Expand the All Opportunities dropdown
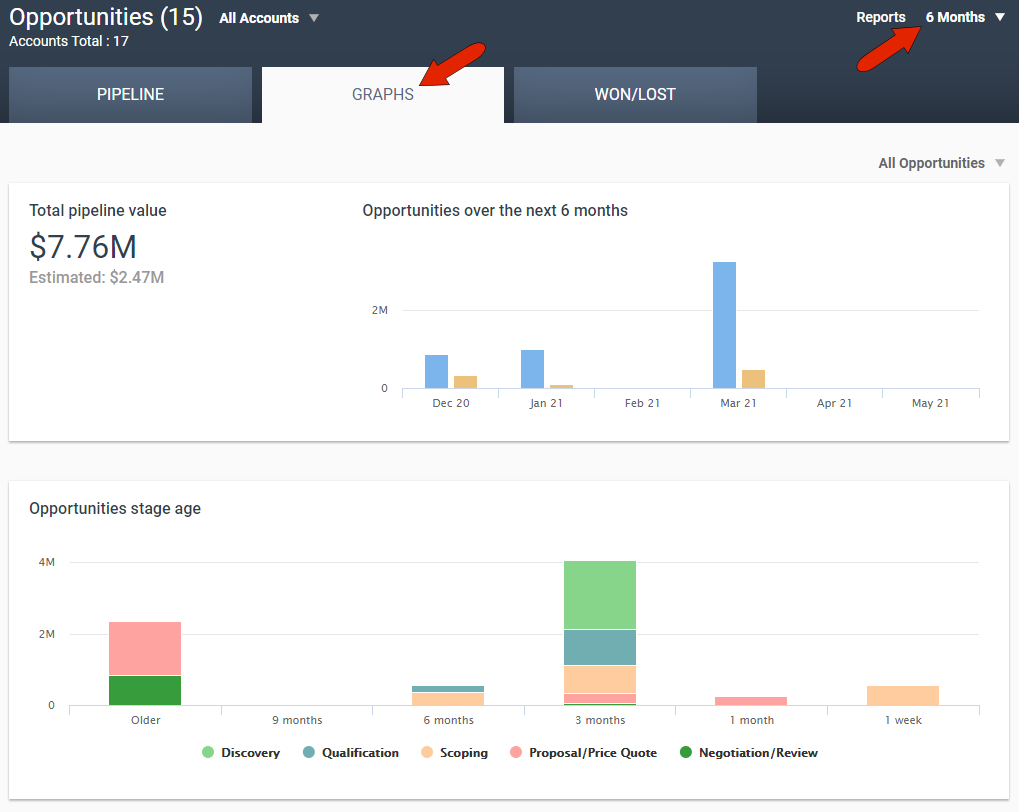Image resolution: width=1019 pixels, height=812 pixels. tap(940, 163)
